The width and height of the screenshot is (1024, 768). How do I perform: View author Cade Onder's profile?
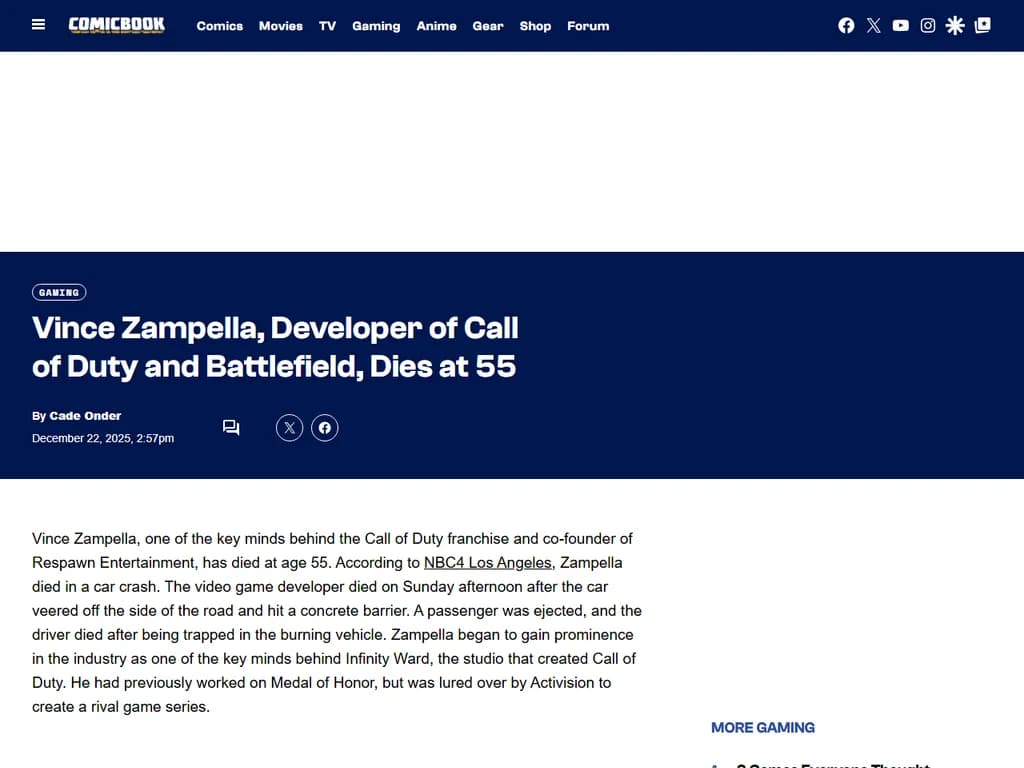pos(85,416)
